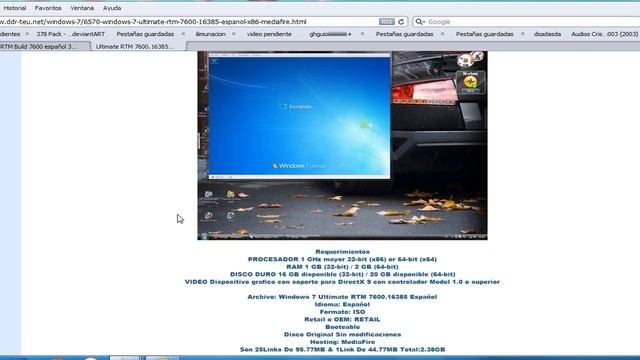Open the search engine magnifier dropdown
640x360 pixels.
[420, 22]
